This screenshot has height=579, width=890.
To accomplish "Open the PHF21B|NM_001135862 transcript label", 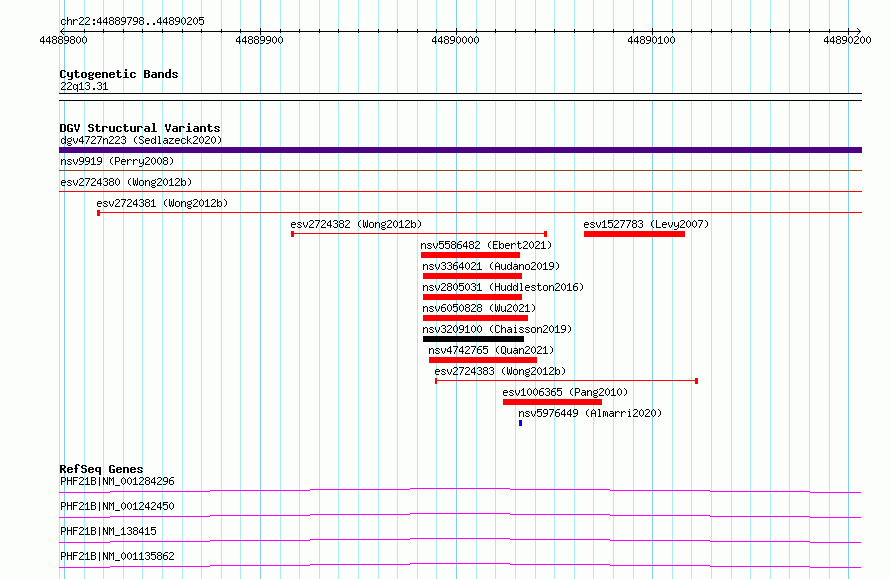I will coord(117,556).
